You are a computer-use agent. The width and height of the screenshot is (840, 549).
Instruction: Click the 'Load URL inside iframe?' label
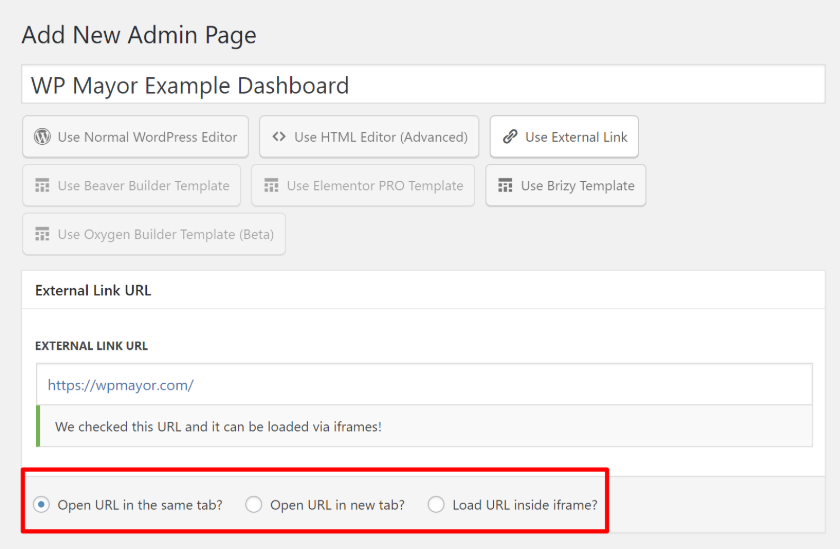click(x=525, y=505)
